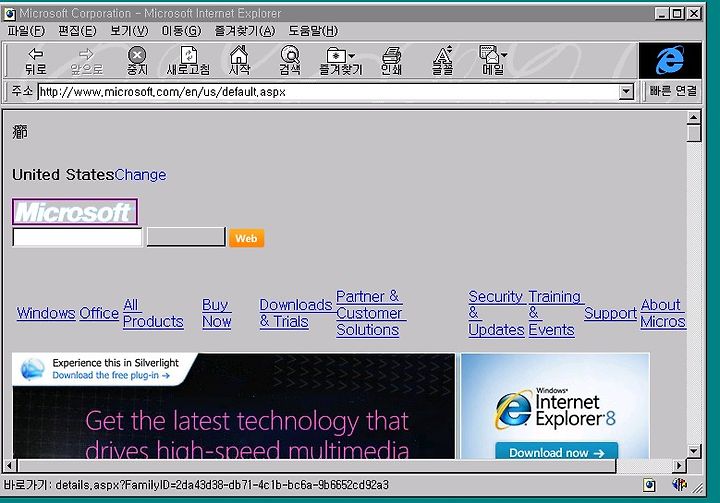Go back with the 뒤로 toolbar button
The image size is (720, 503).
35,61
